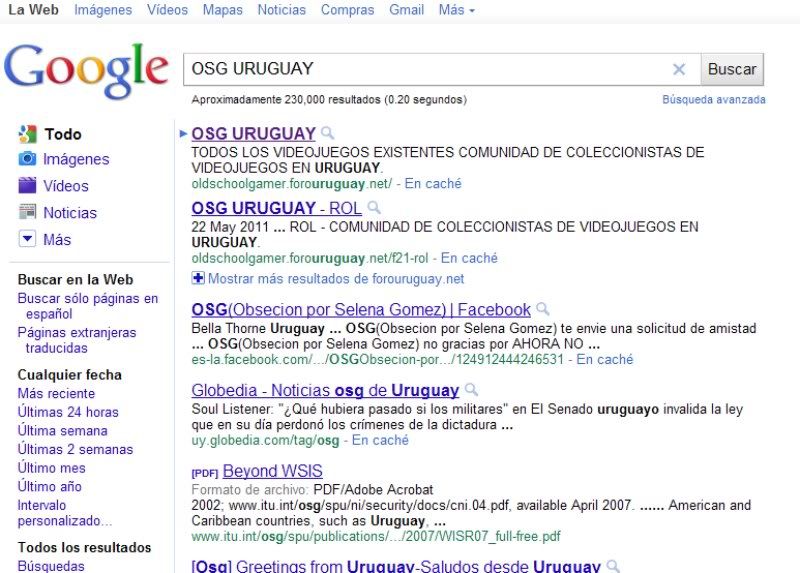Click plus icon for more forouruguay.net results
The image size is (800, 573).
198,278
